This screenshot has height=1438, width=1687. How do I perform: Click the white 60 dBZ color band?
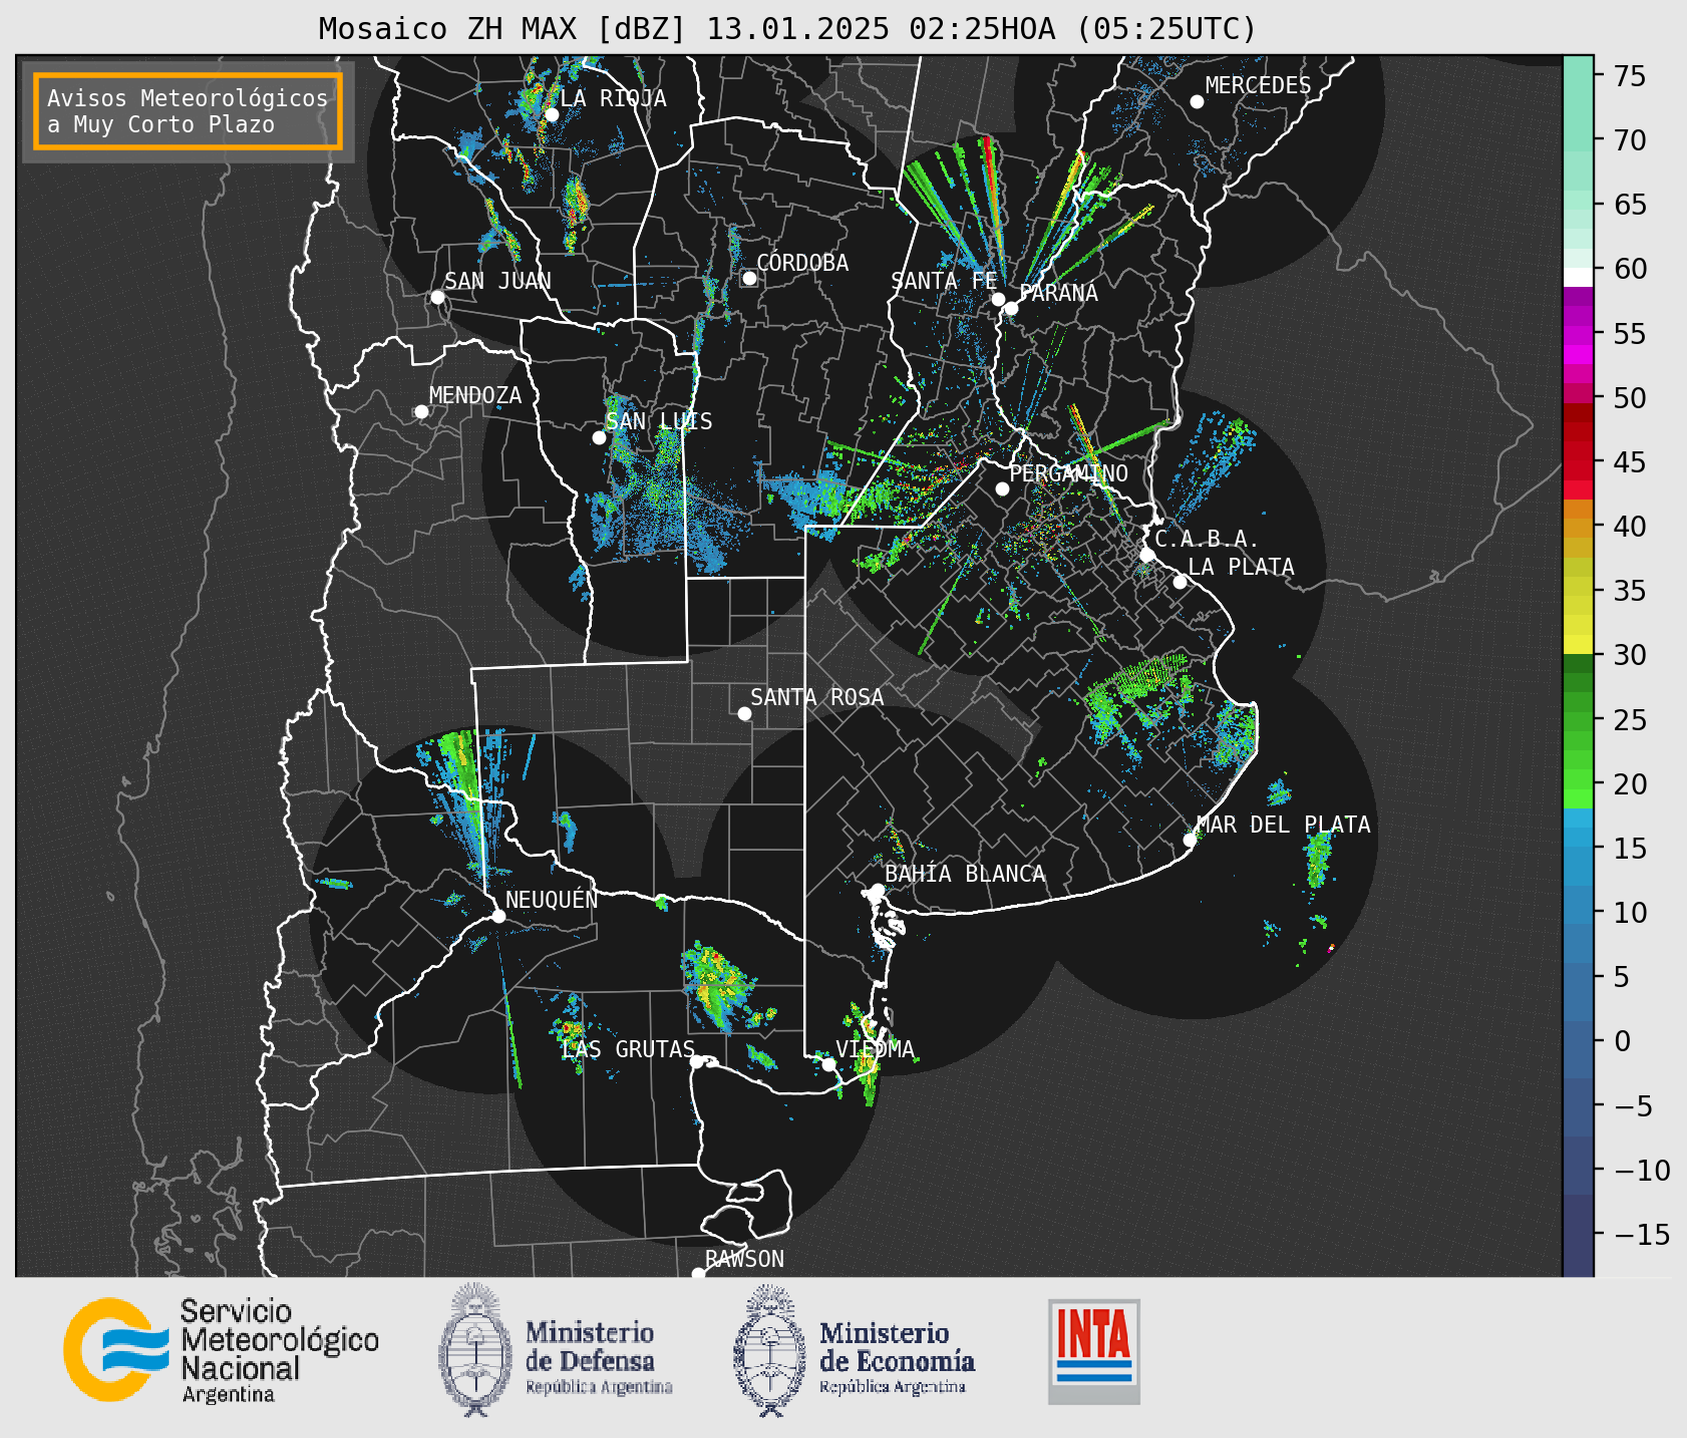point(1578,277)
